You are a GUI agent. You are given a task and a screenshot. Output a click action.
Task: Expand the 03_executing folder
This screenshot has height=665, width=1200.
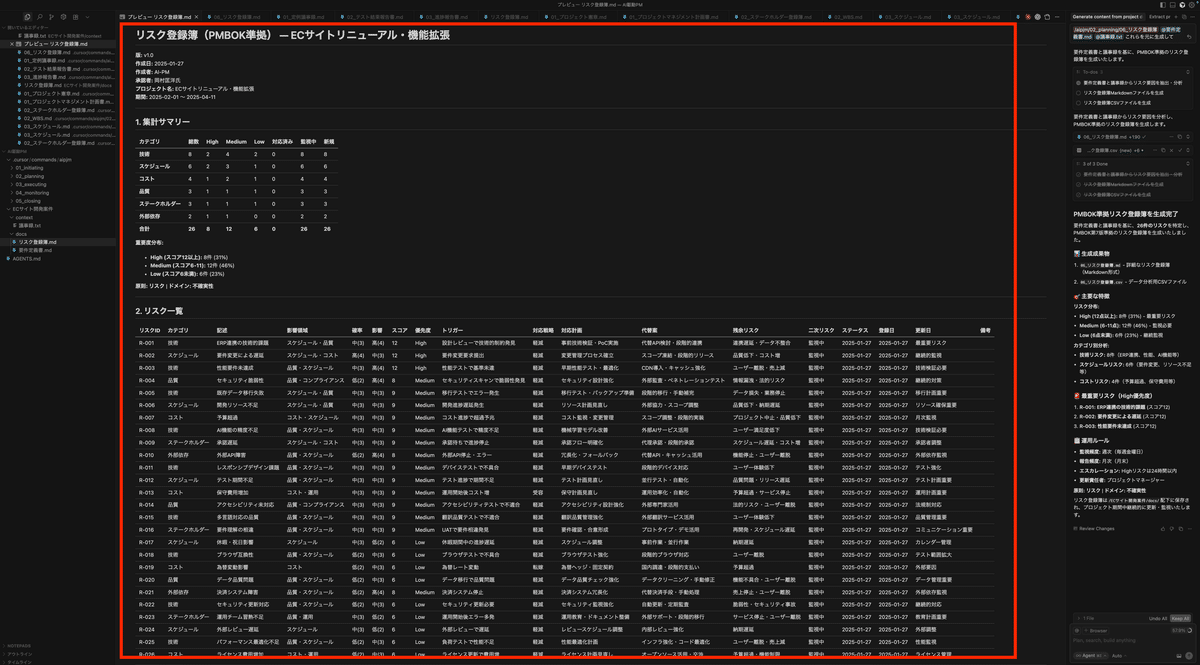pos(60,185)
